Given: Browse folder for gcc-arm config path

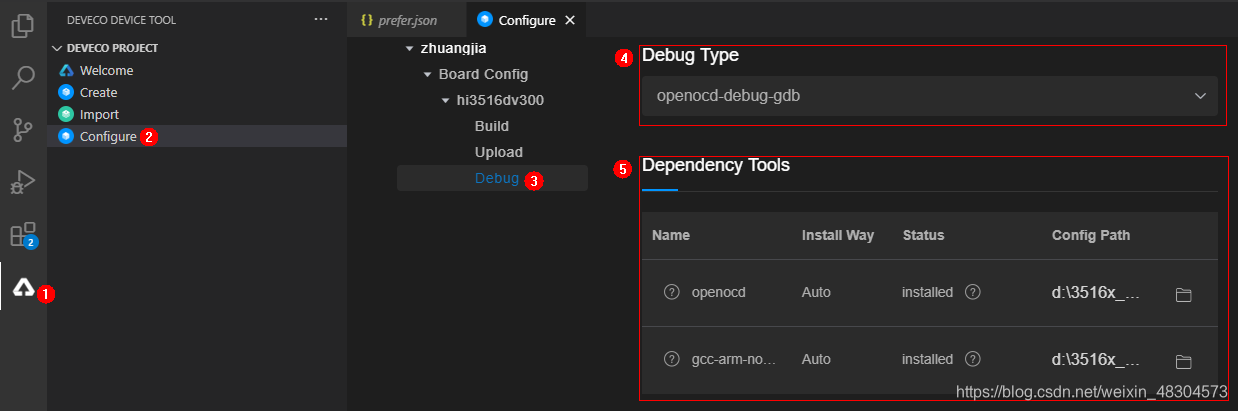Looking at the screenshot, I should click(x=1184, y=361).
